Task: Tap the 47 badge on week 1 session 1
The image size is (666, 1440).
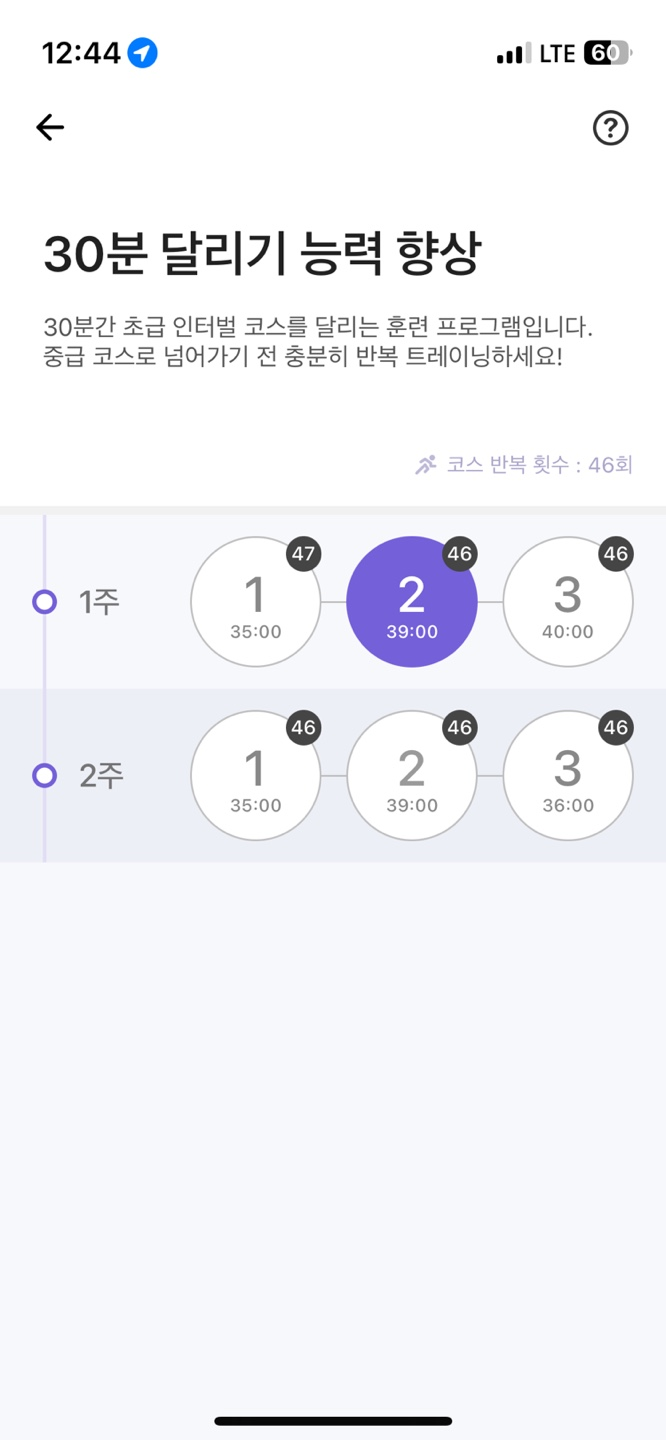Action: click(303, 554)
